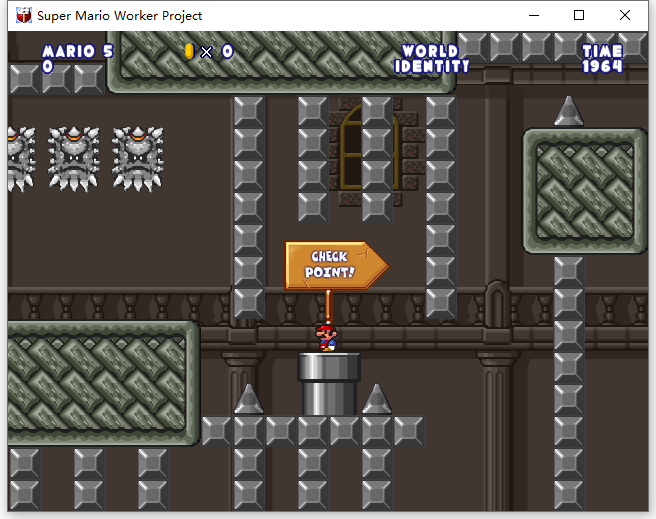Click the middle Thwomp enemy
656x519 pixels.
[x=74, y=159]
